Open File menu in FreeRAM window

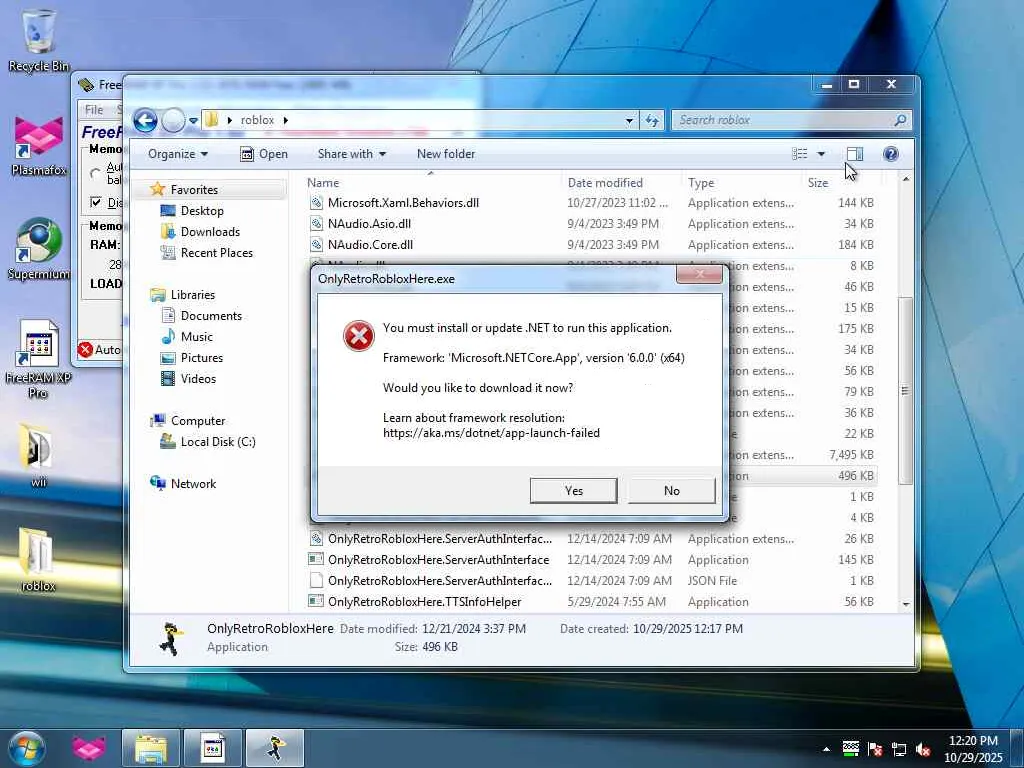[x=94, y=110]
